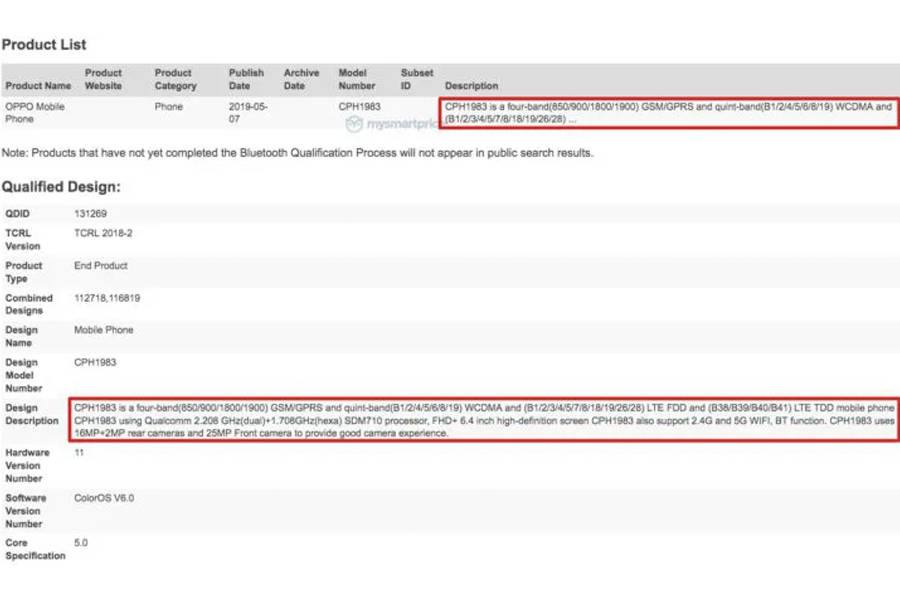This screenshot has width=900, height=600.
Task: Click the Product Type label
Action: click(x=24, y=272)
